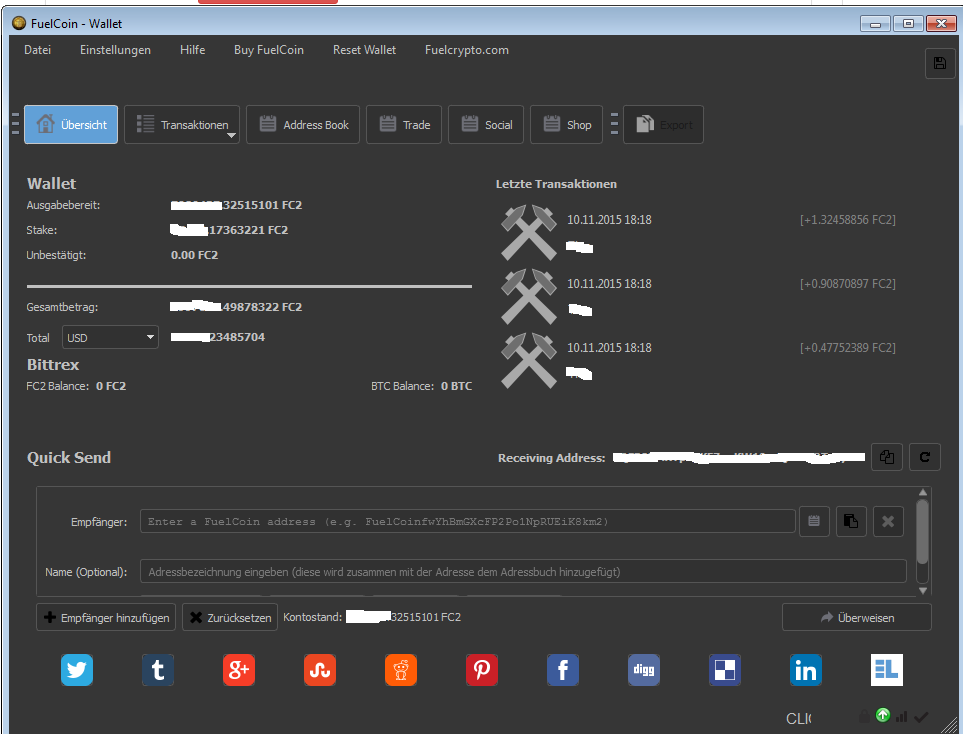Open the Einstellungen menu
This screenshot has height=734, width=963.
pyautogui.click(x=115, y=50)
